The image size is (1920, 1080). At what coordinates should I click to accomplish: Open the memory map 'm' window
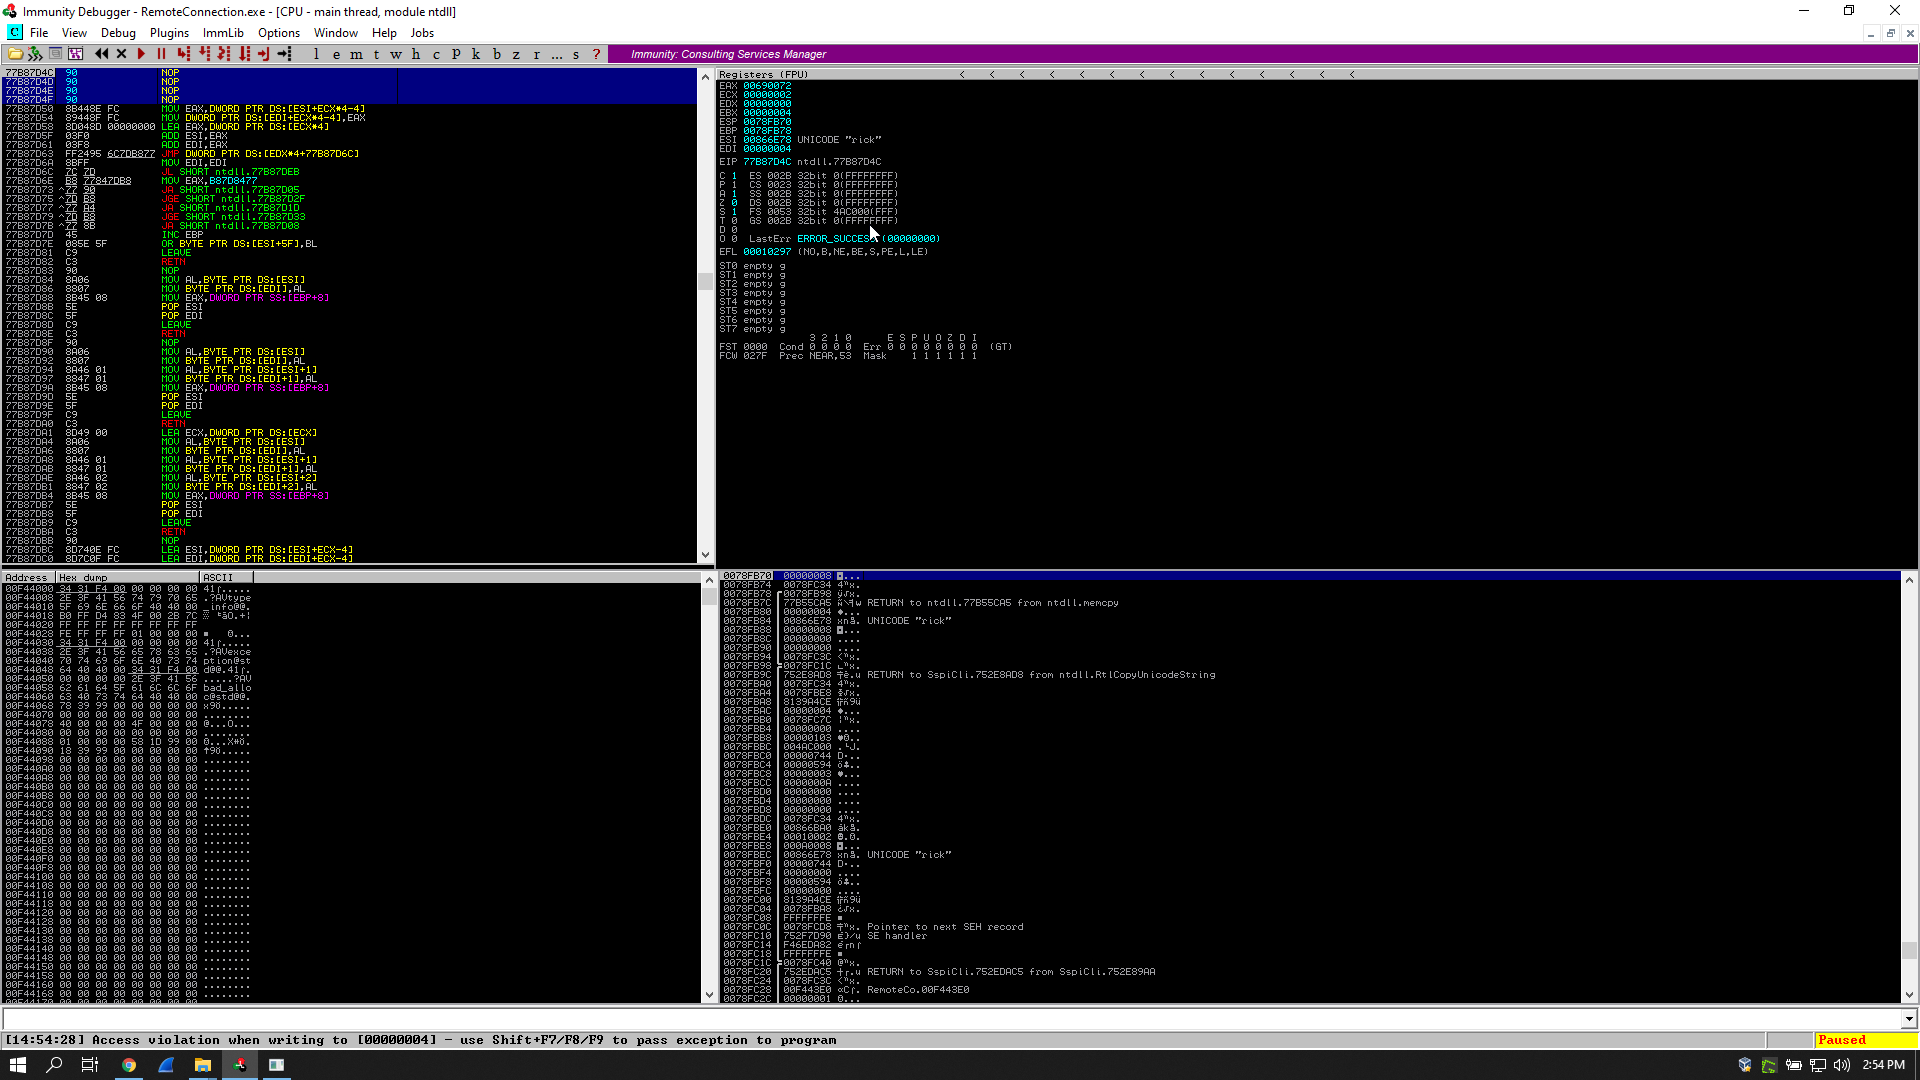click(x=356, y=54)
